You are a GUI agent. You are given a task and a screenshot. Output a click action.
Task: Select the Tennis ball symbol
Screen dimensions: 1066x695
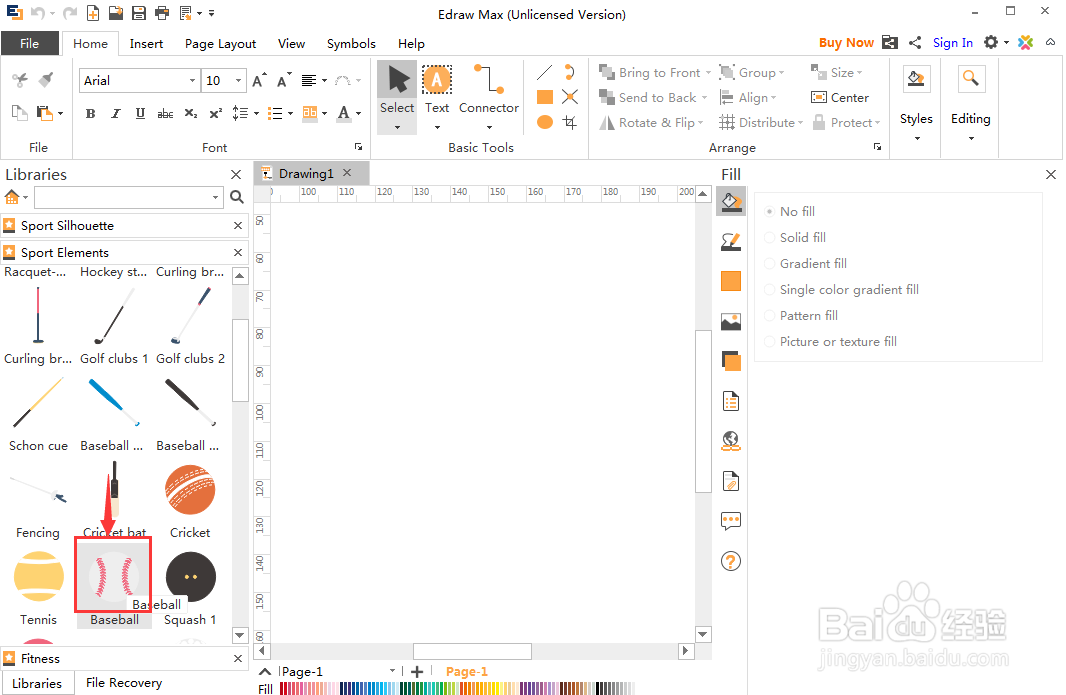[x=39, y=577]
